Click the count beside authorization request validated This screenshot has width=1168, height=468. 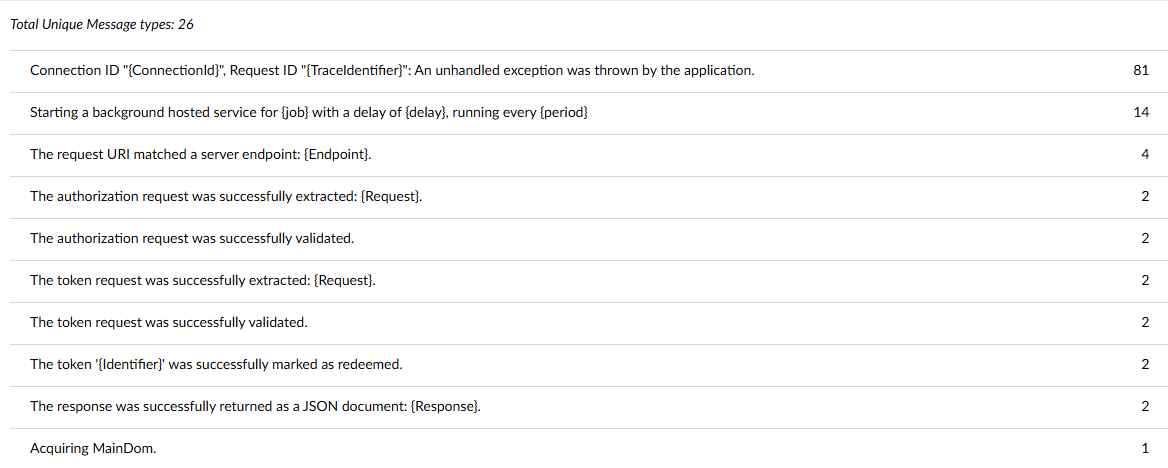tap(1145, 239)
